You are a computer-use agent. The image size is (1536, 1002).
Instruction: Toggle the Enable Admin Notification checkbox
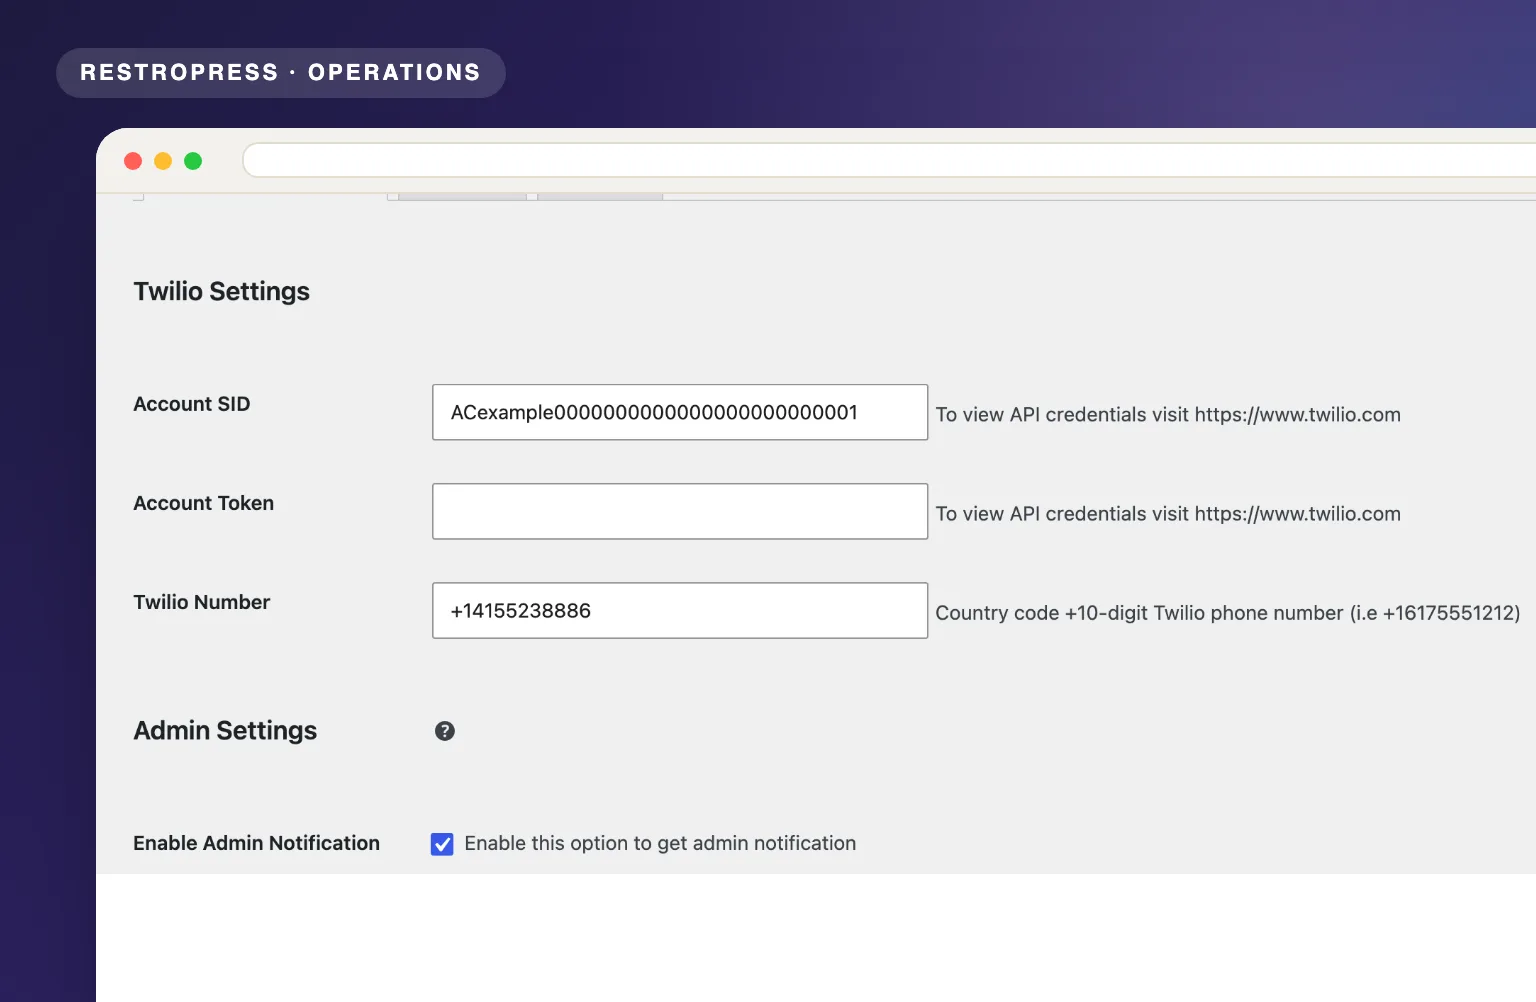click(x=442, y=844)
